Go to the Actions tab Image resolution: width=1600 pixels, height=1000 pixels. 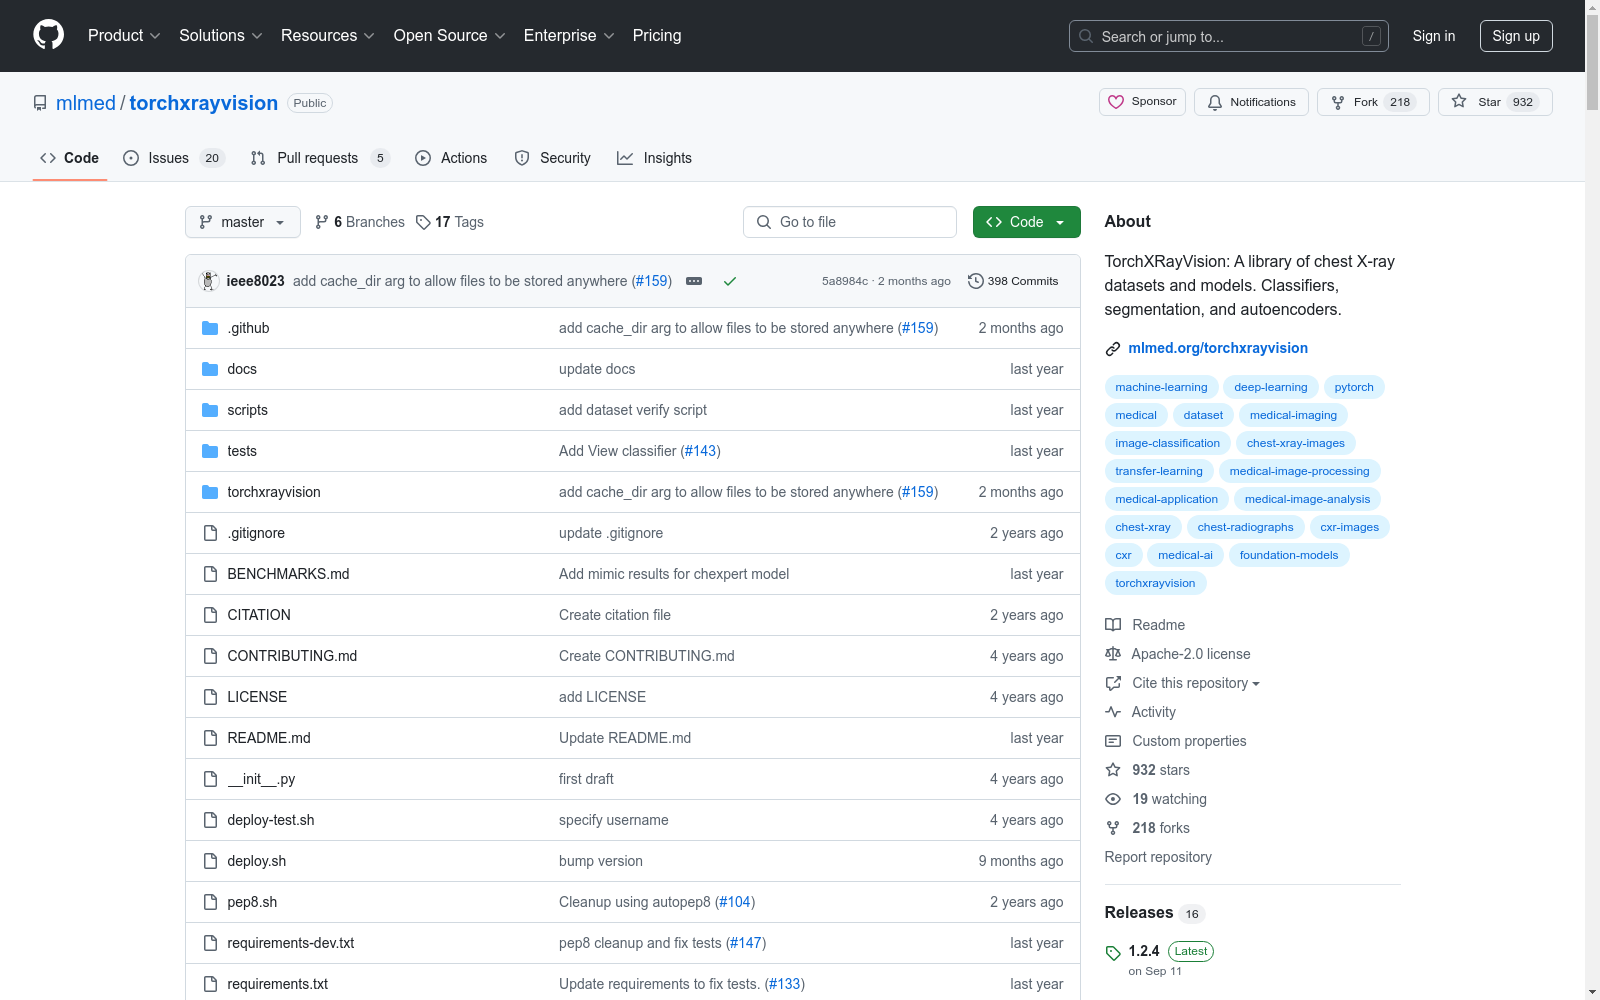click(451, 158)
